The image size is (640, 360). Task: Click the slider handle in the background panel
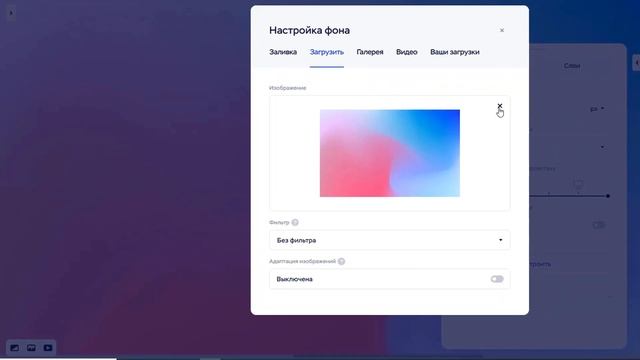tap(608, 196)
